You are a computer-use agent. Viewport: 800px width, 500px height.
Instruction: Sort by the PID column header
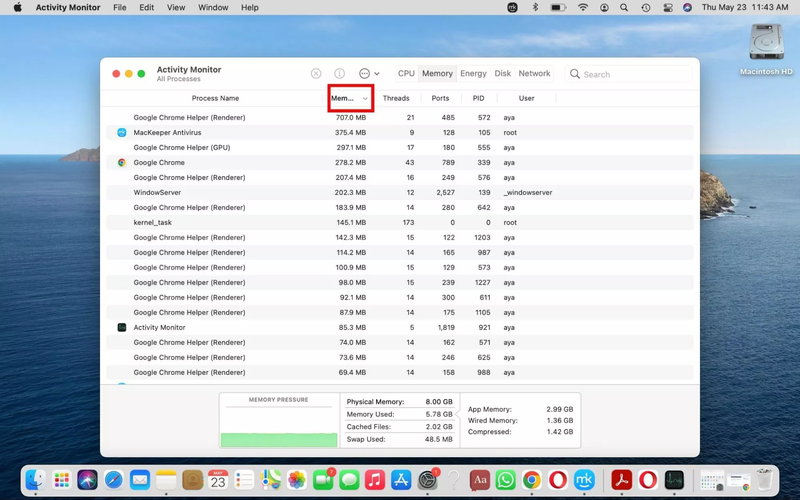tap(478, 98)
